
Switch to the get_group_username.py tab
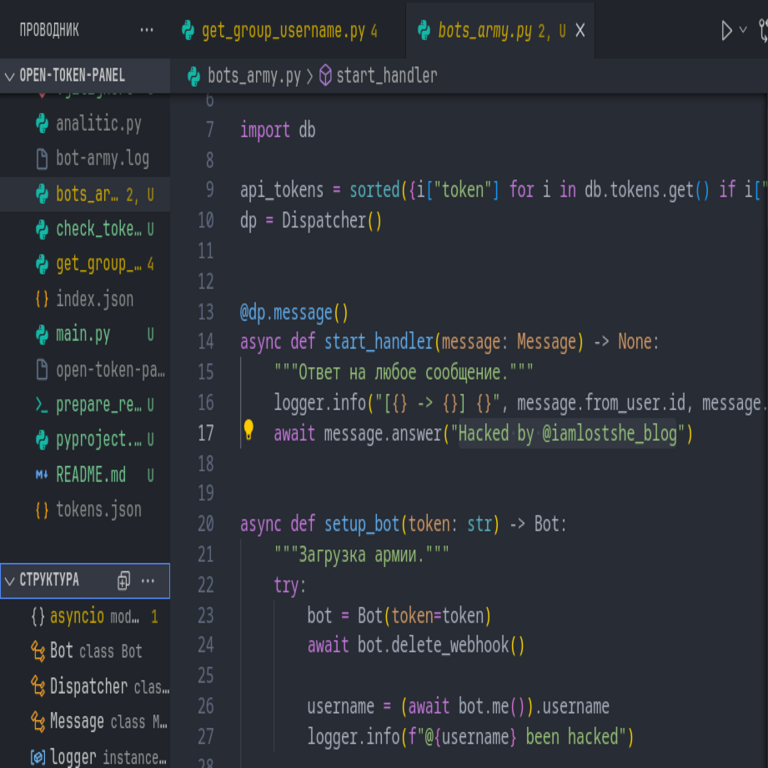[282, 31]
